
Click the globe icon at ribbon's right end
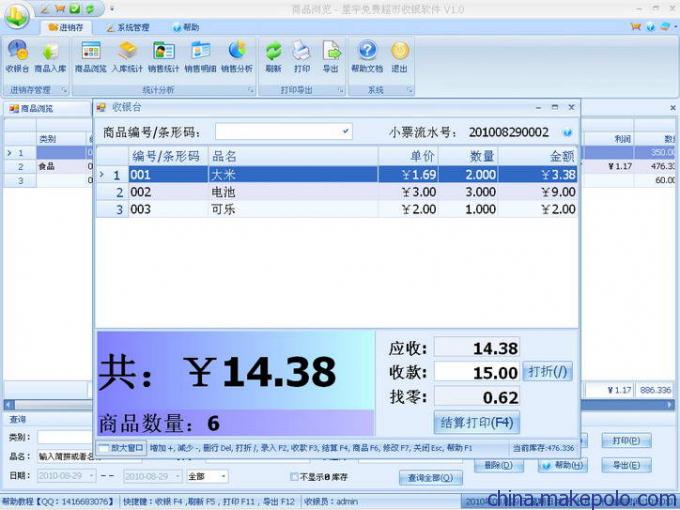pos(650,27)
